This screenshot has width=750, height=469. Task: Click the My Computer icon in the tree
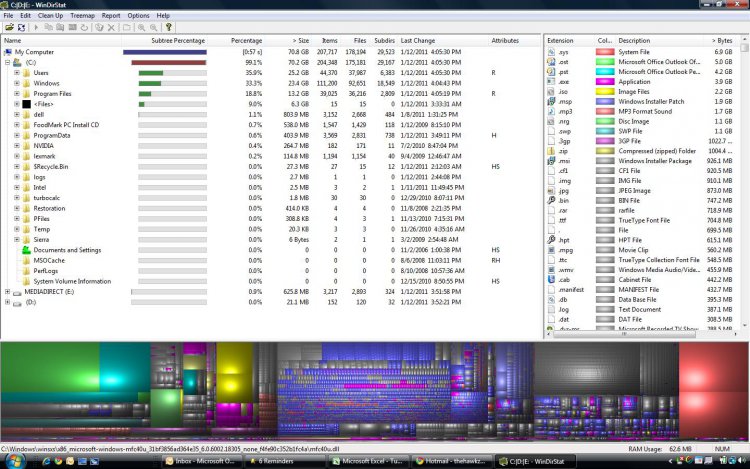(8, 52)
